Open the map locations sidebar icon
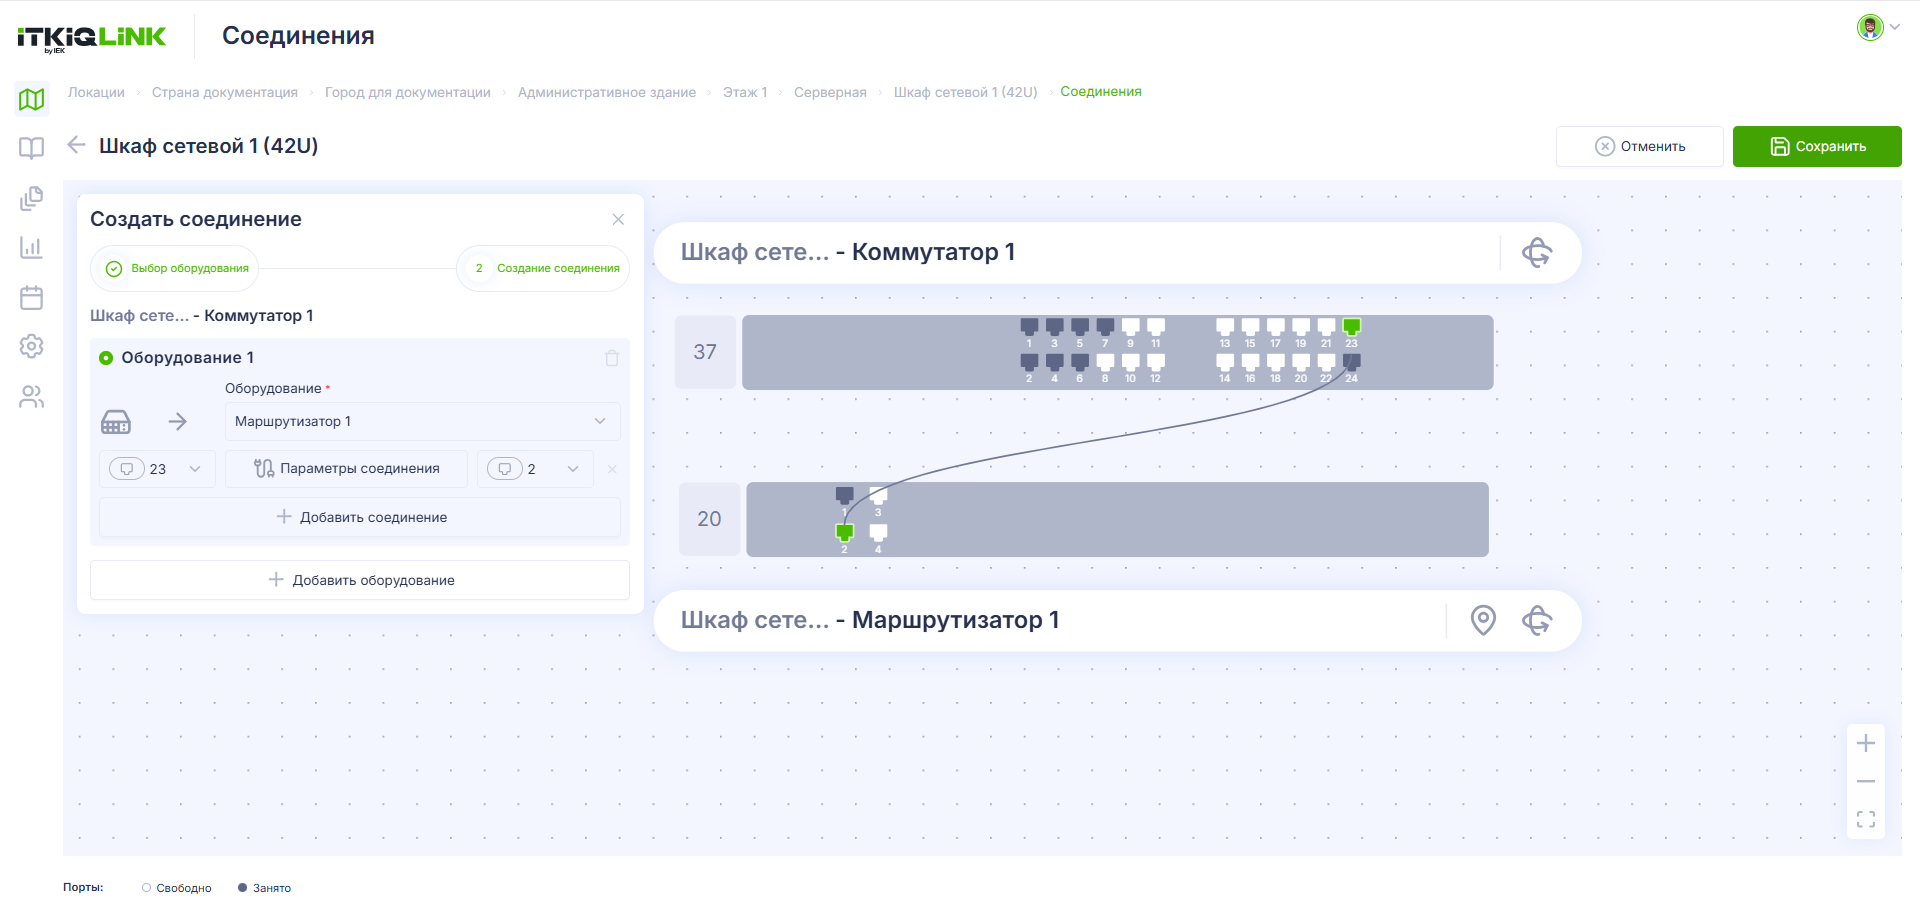Screen dimensions: 1920x920 coord(32,99)
